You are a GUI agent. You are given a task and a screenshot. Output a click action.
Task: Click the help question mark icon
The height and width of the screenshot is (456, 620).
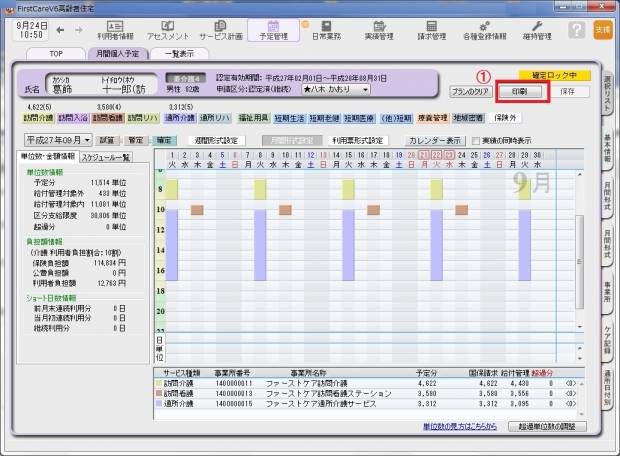pos(575,28)
